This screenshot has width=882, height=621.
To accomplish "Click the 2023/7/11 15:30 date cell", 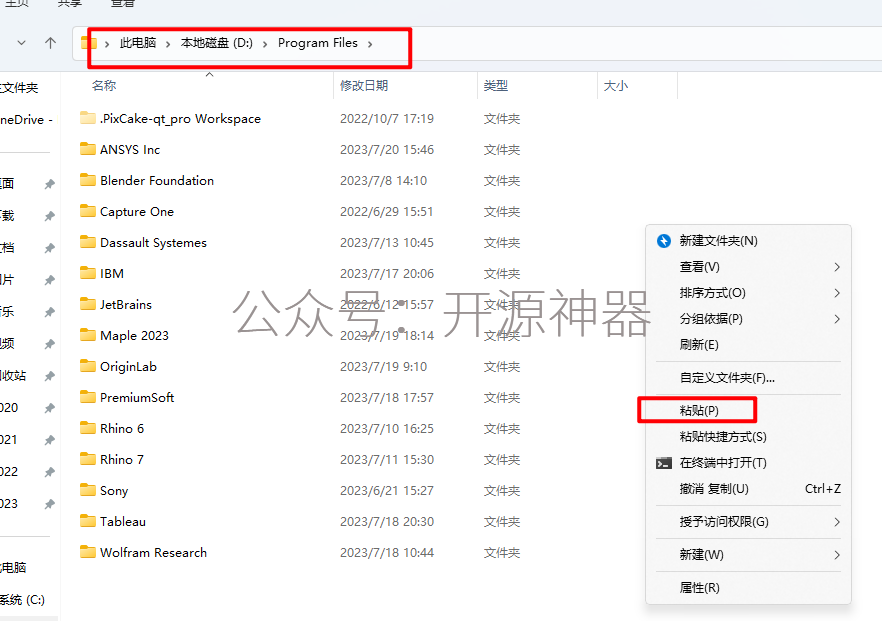I will pos(386,460).
